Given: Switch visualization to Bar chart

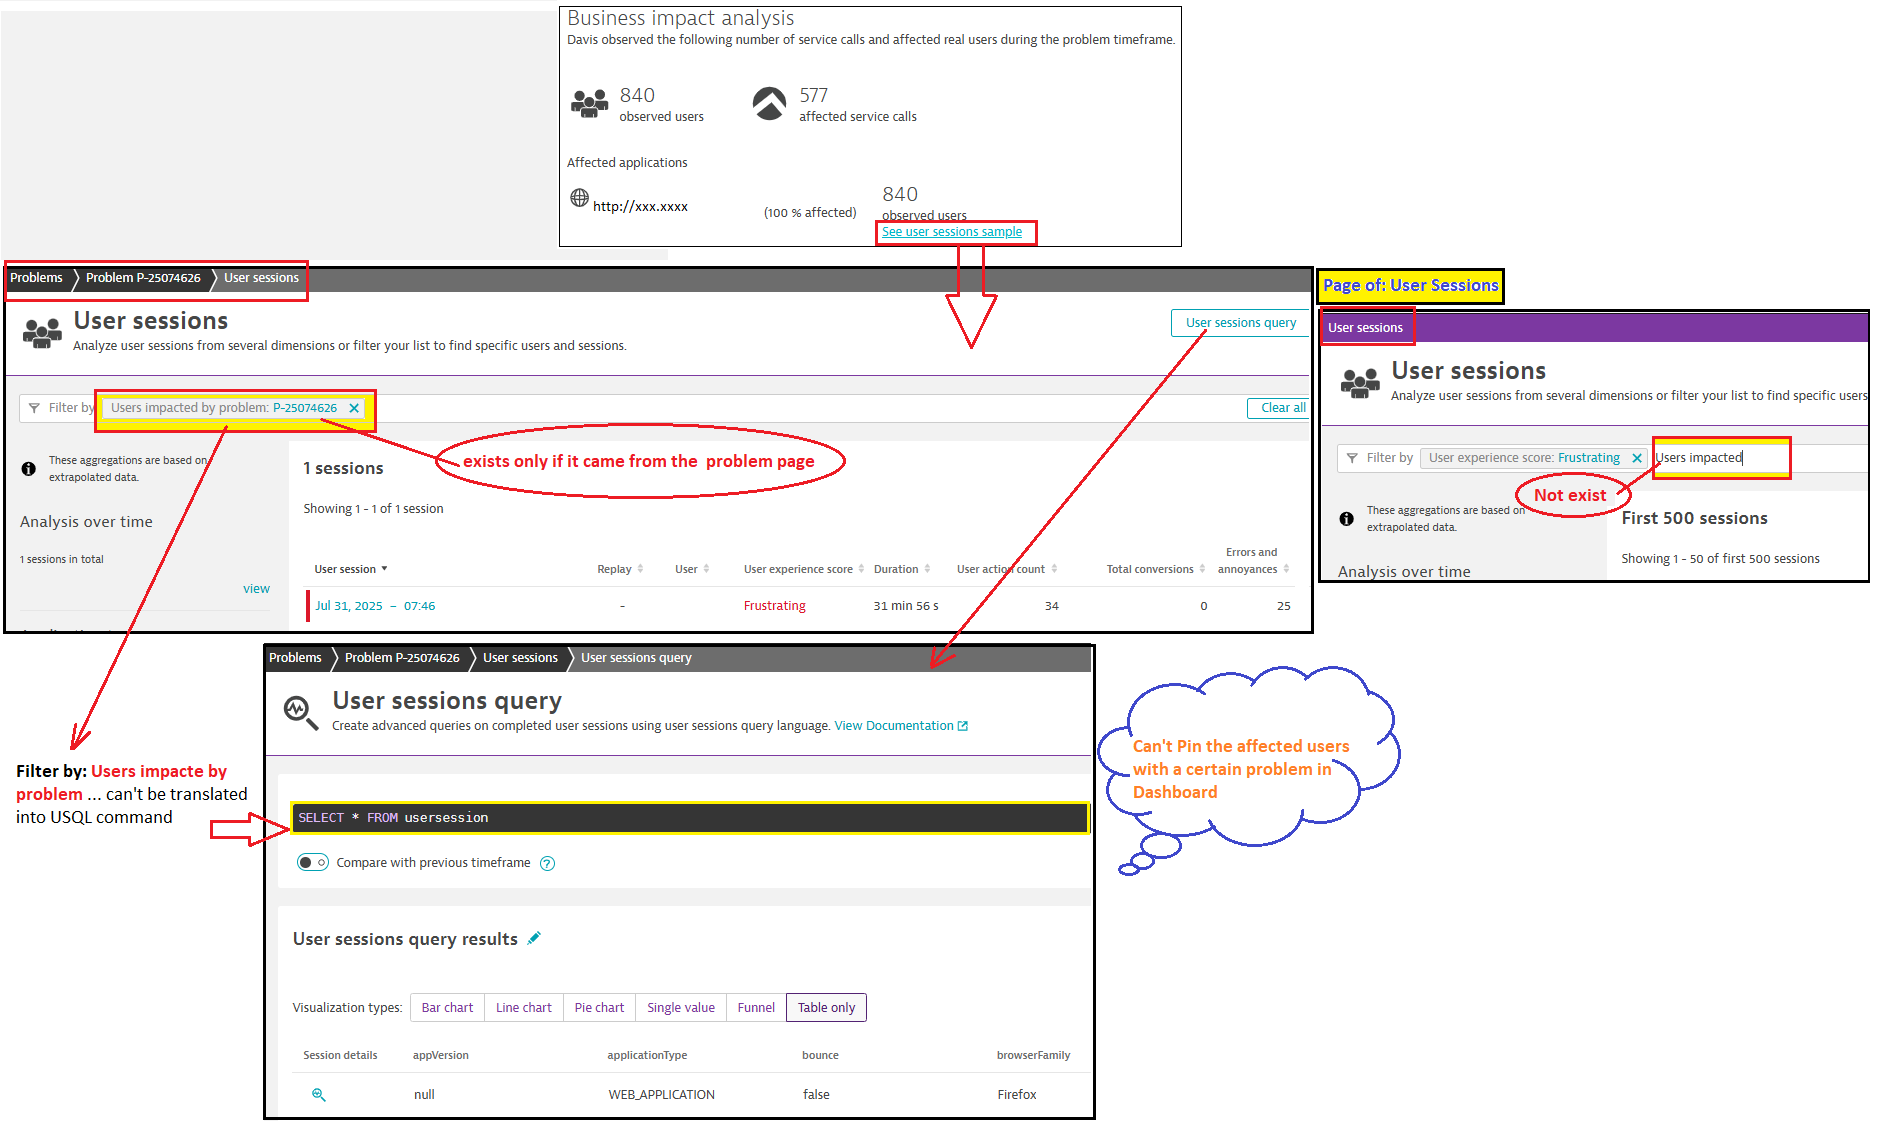Looking at the screenshot, I should pos(447,1007).
